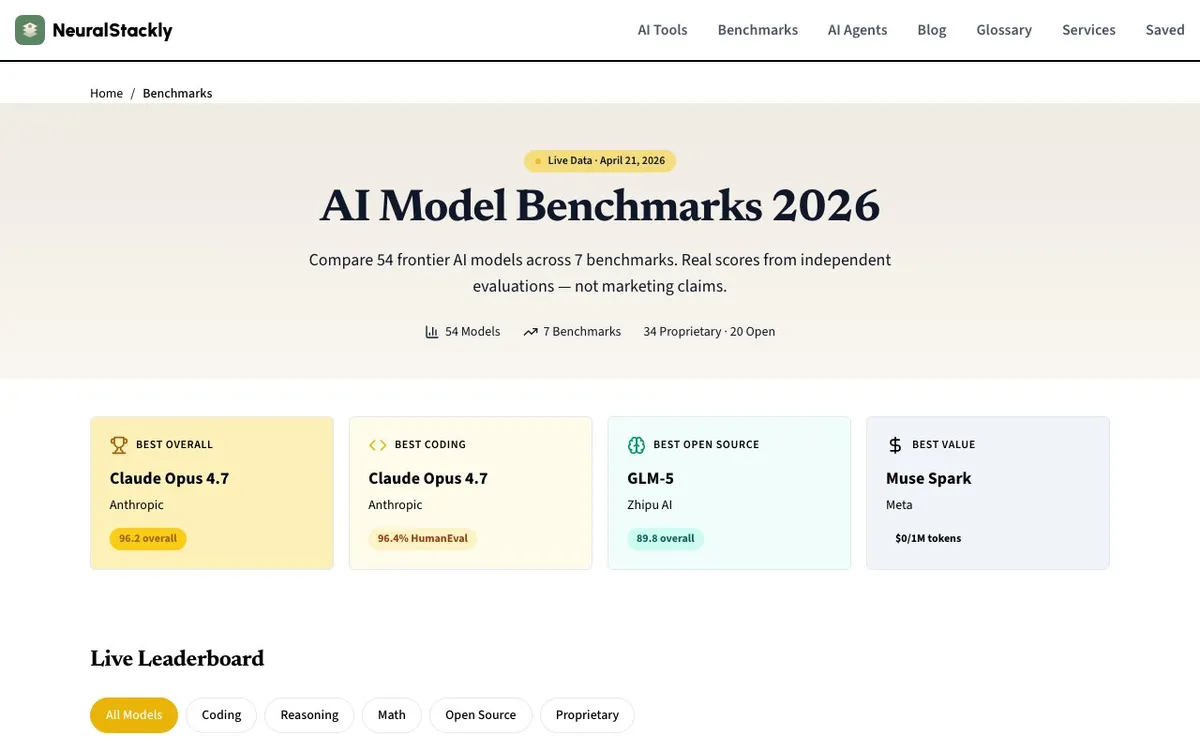
Task: Open the AI Tools menu item
Action: (x=663, y=30)
